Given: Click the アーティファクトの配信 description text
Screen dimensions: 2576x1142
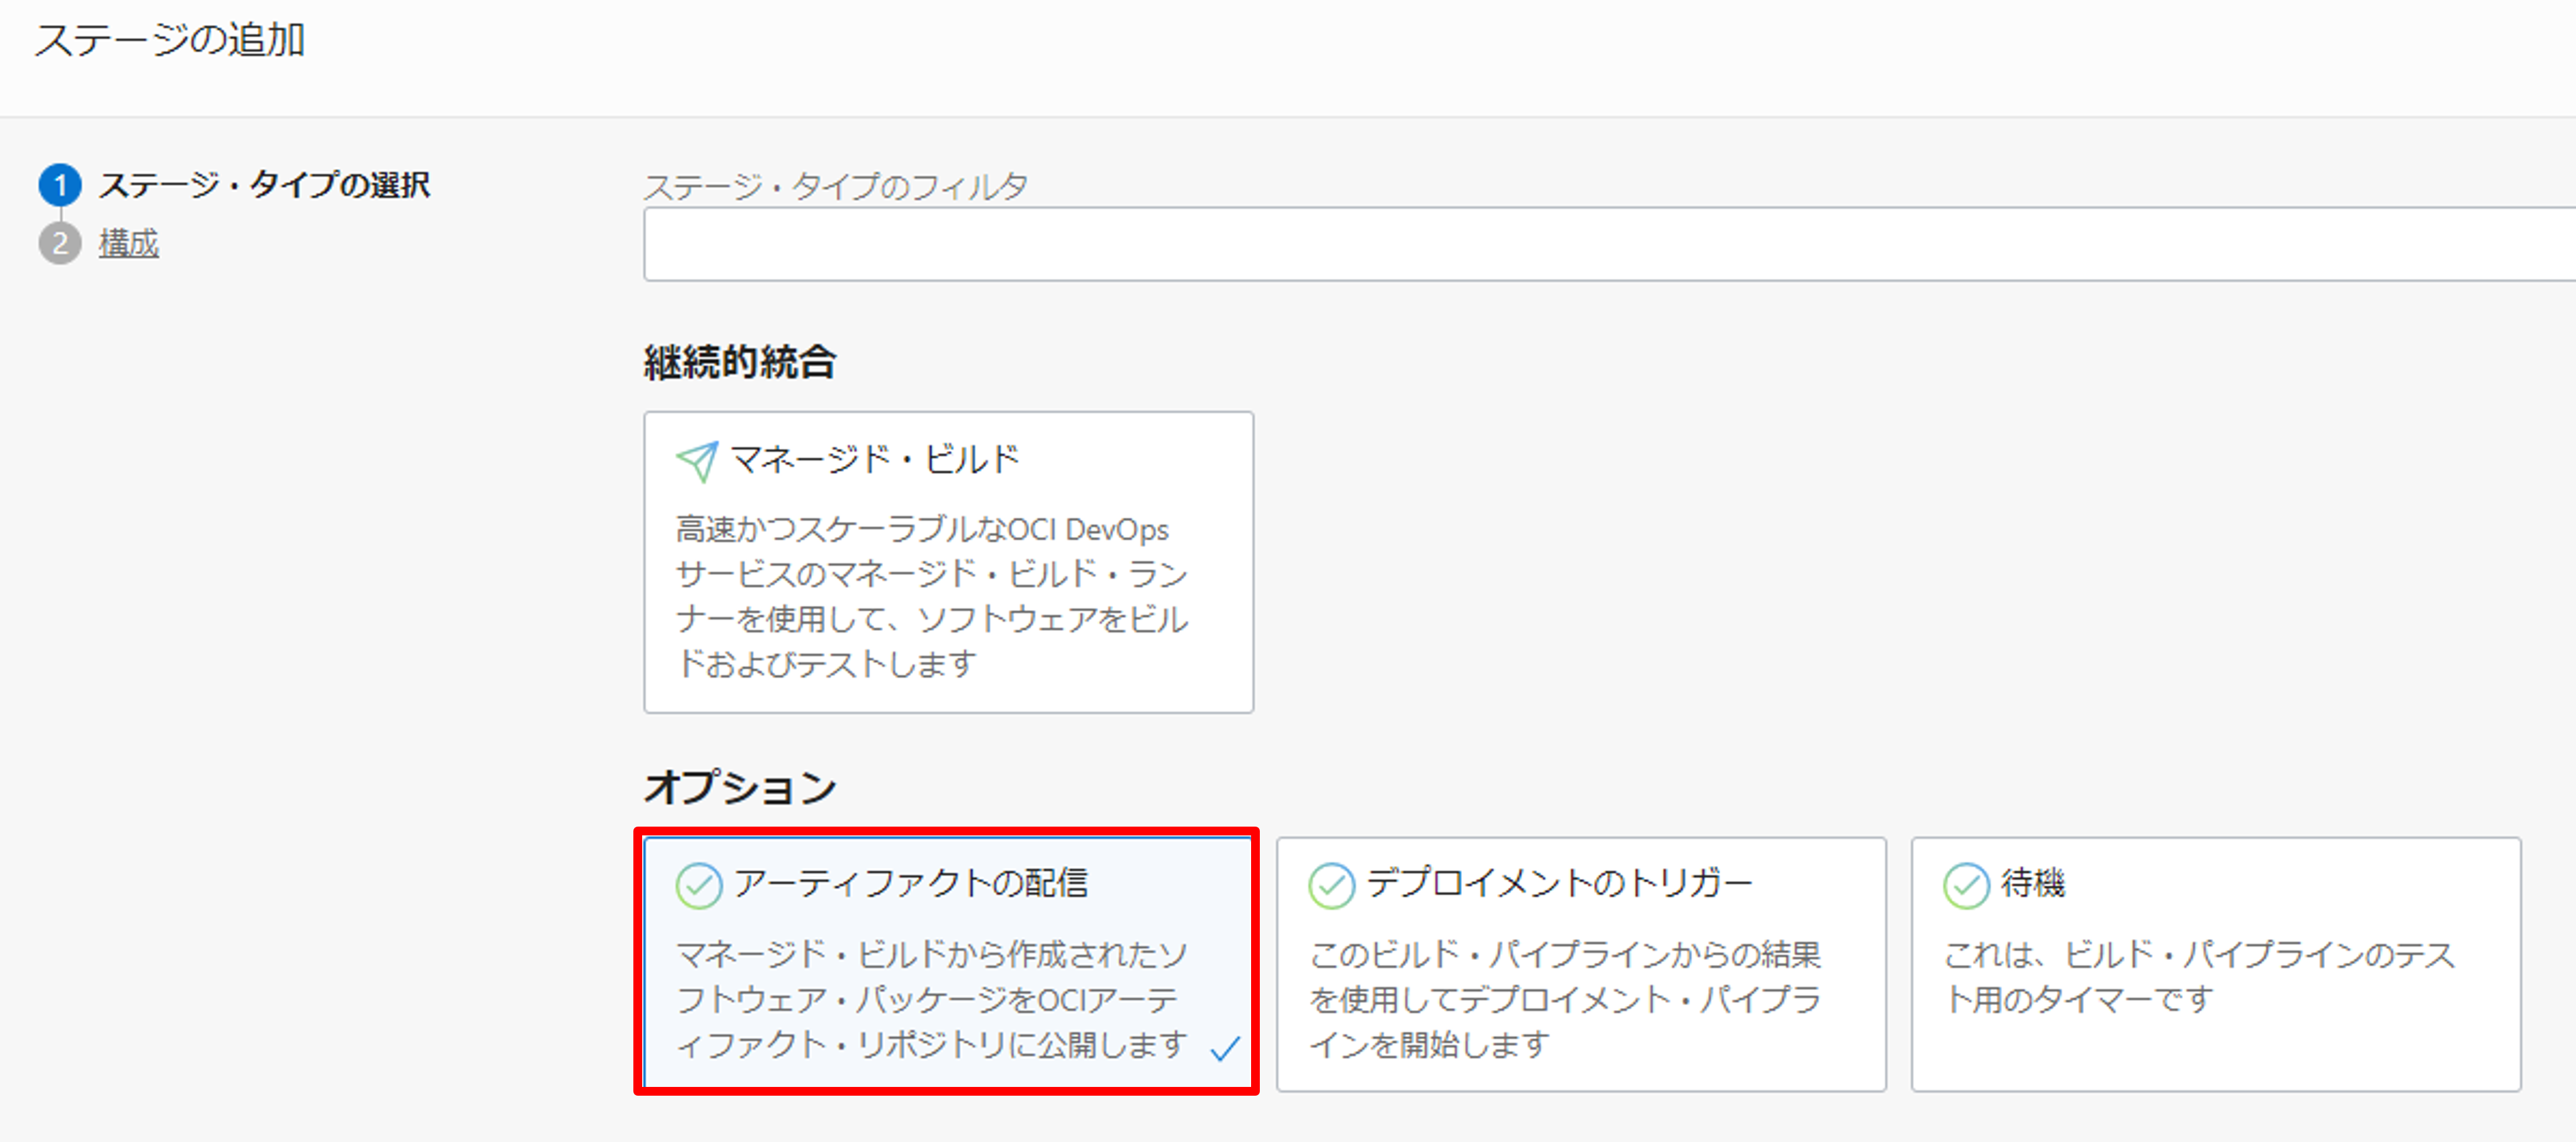Looking at the screenshot, I should click(x=931, y=999).
